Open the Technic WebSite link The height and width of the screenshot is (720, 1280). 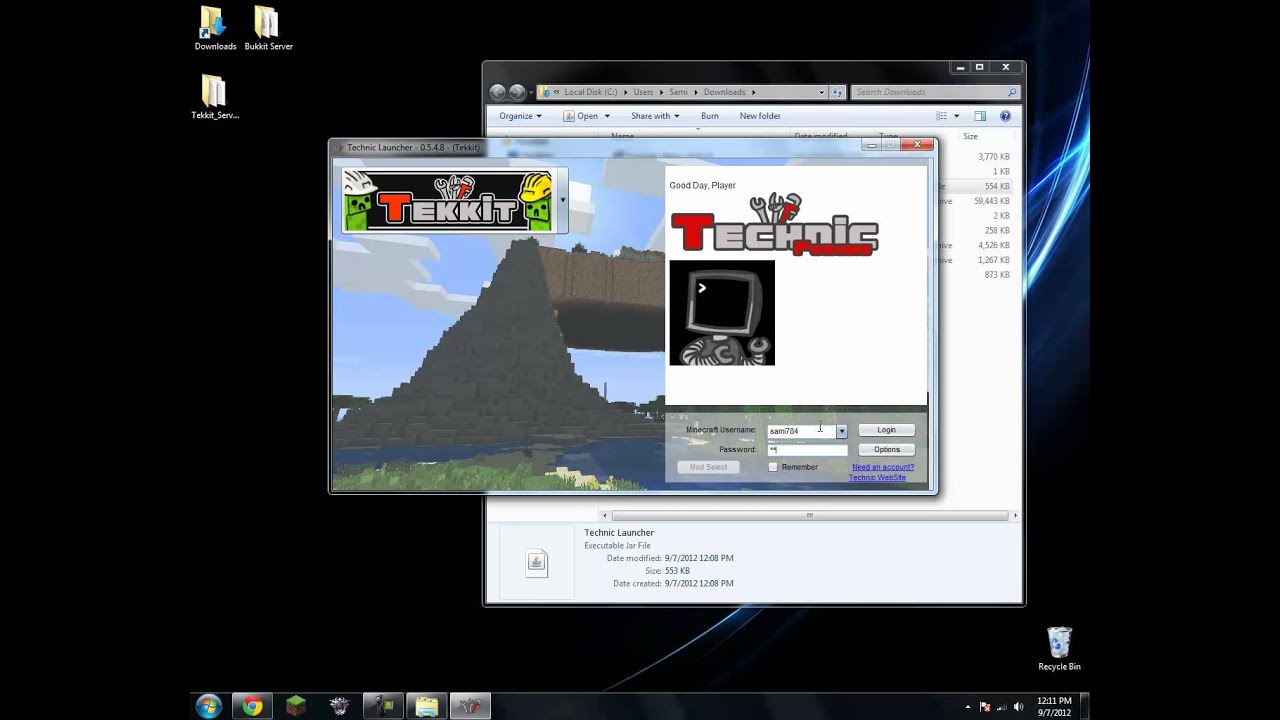tap(877, 478)
